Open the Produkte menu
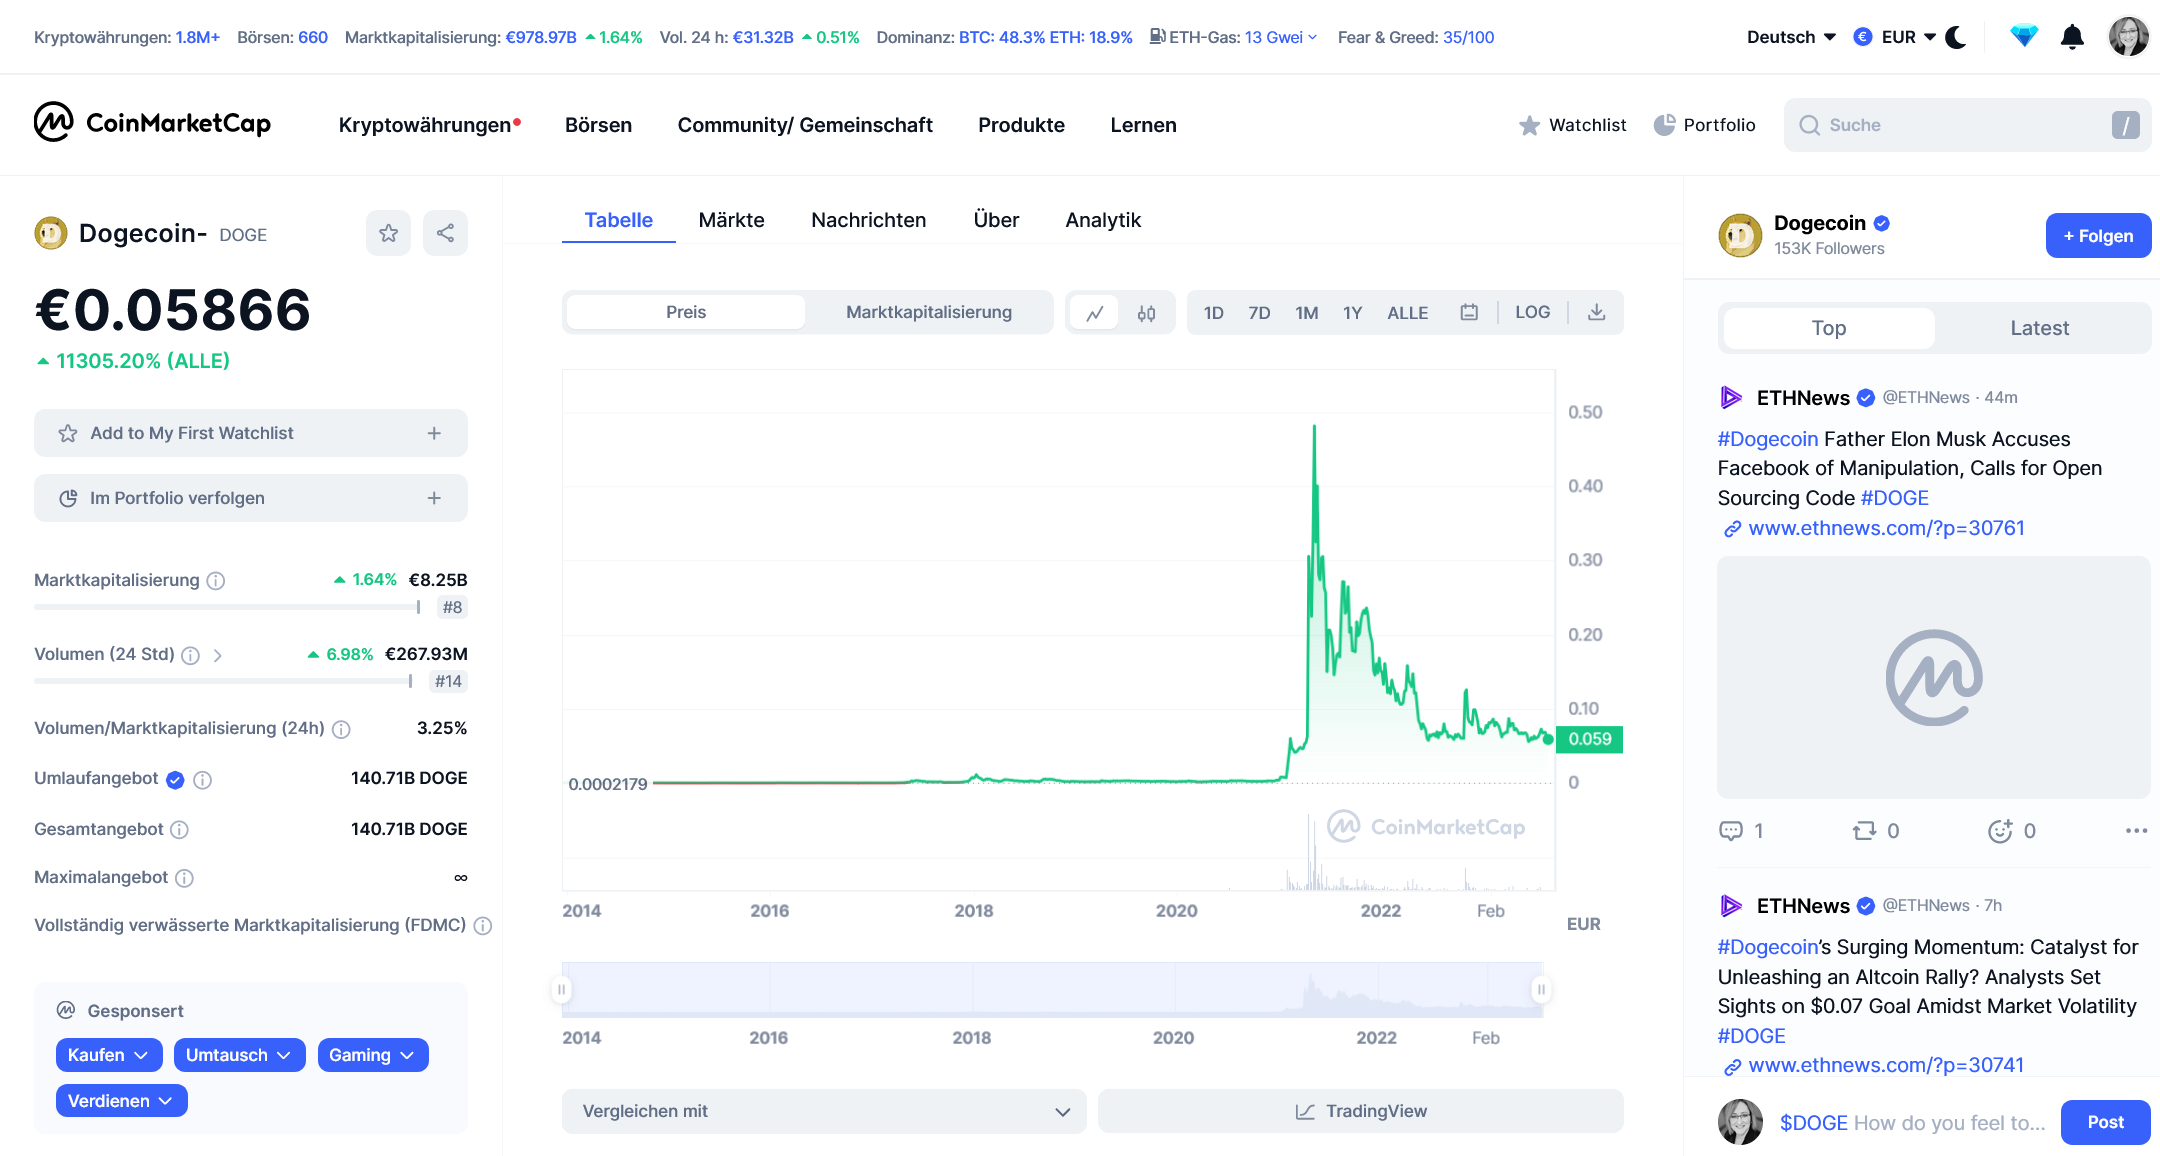 (x=1021, y=125)
